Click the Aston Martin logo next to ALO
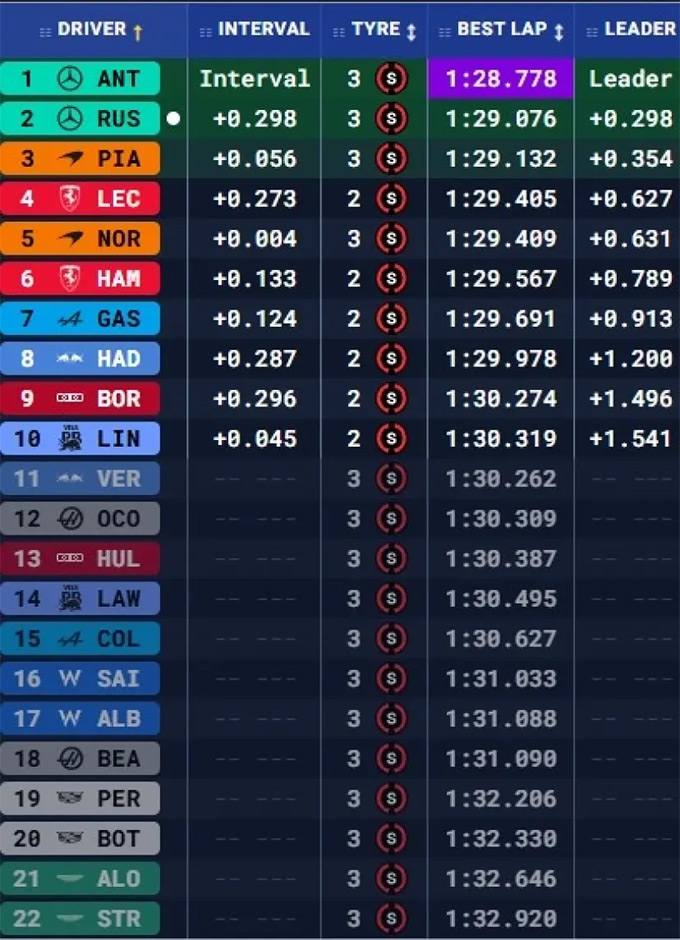 pyautogui.click(x=70, y=879)
